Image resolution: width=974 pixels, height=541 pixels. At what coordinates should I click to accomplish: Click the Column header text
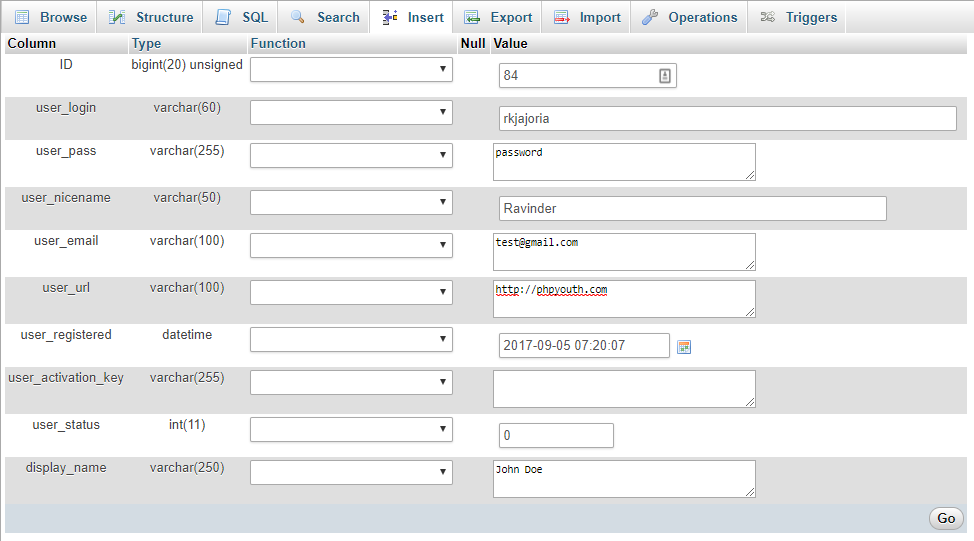tap(32, 43)
